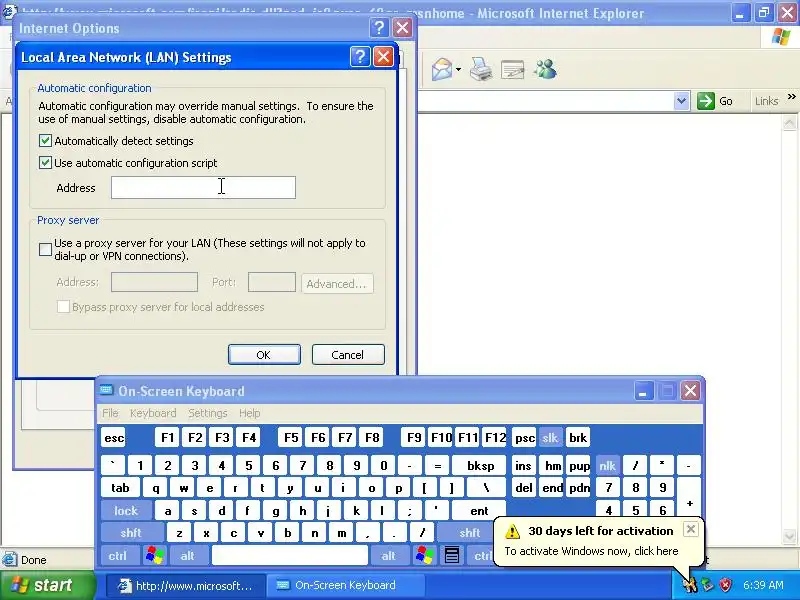Cancel the LAN Settings dialog
This screenshot has width=800, height=600.
tap(348, 355)
